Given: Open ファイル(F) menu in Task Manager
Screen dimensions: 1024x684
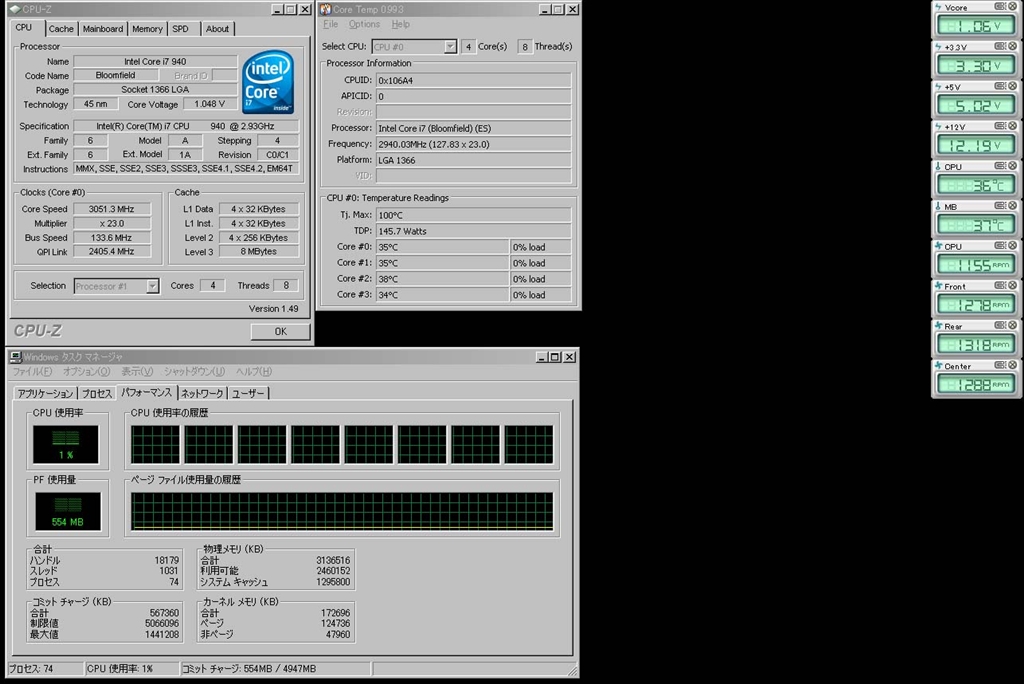Looking at the screenshot, I should [x=33, y=371].
